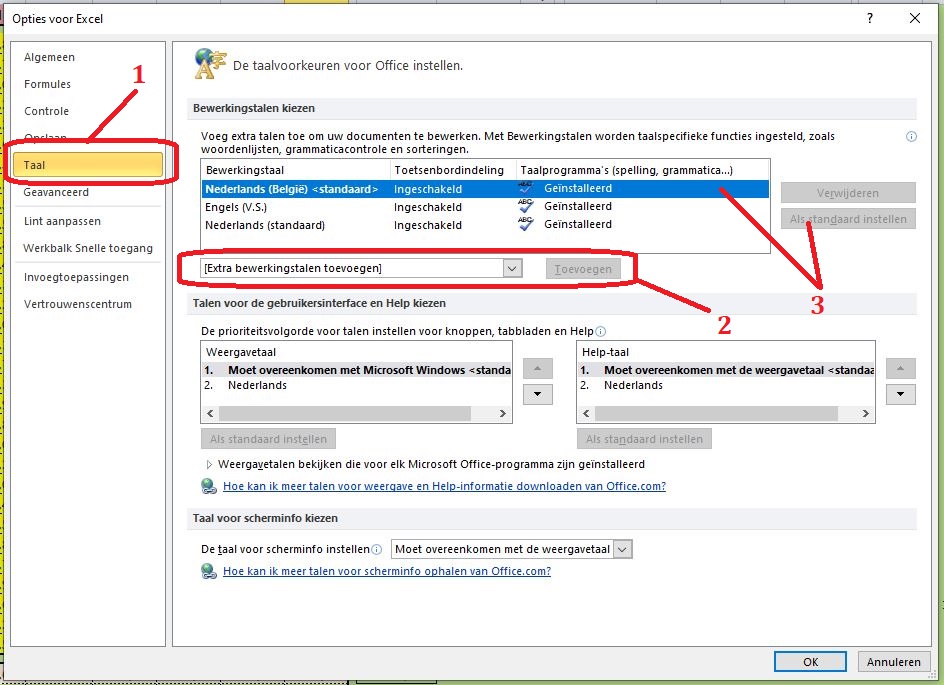Open link about downloading weergave languages

444,487
